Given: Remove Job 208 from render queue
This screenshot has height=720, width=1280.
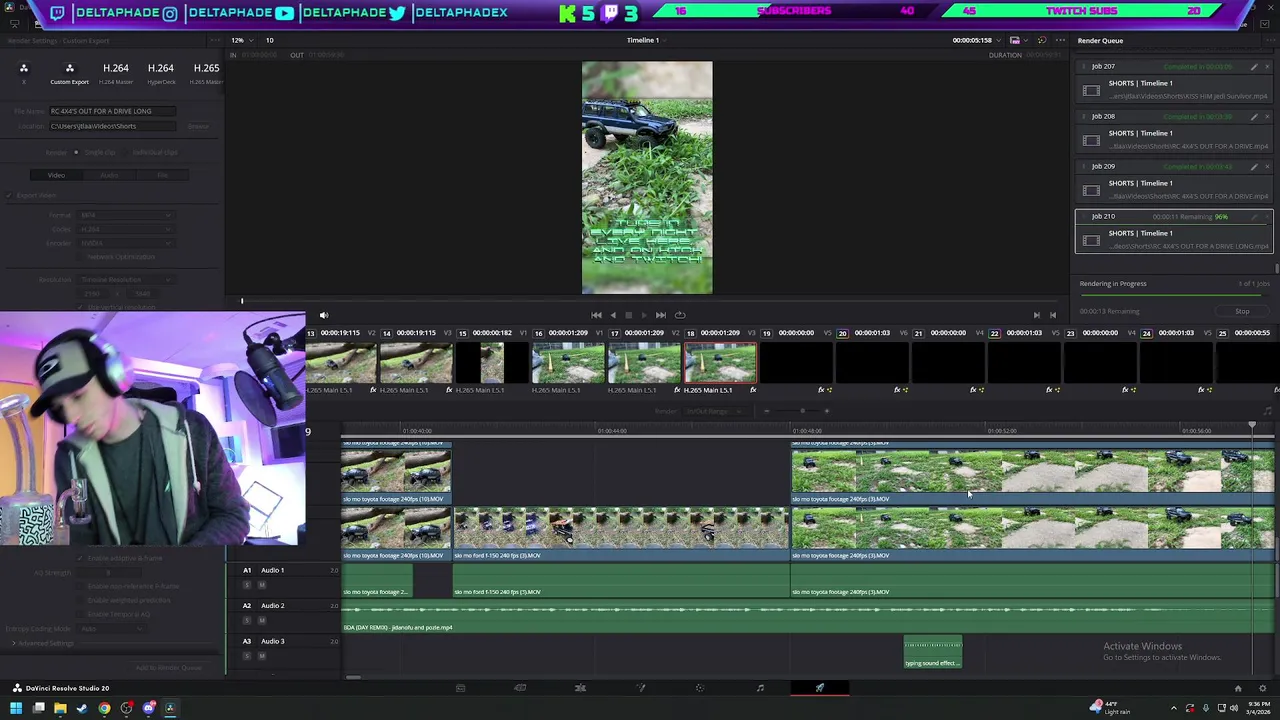Looking at the screenshot, I should (x=1268, y=117).
